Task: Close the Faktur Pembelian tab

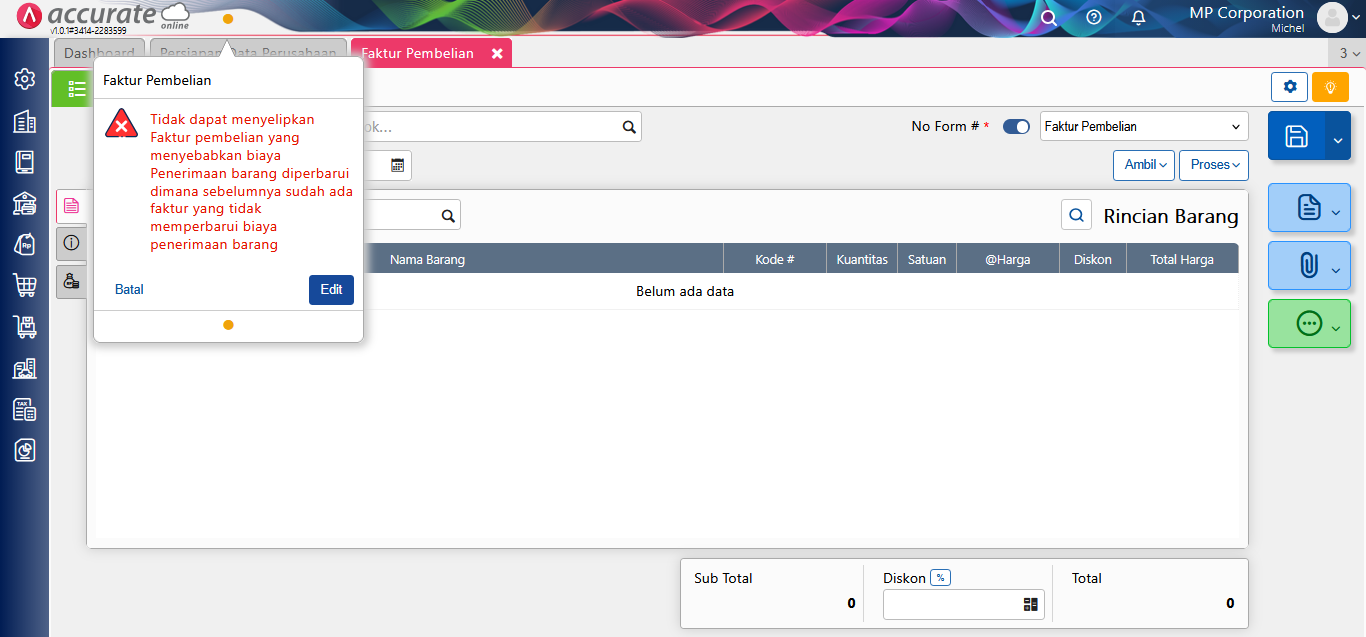Action: click(497, 53)
